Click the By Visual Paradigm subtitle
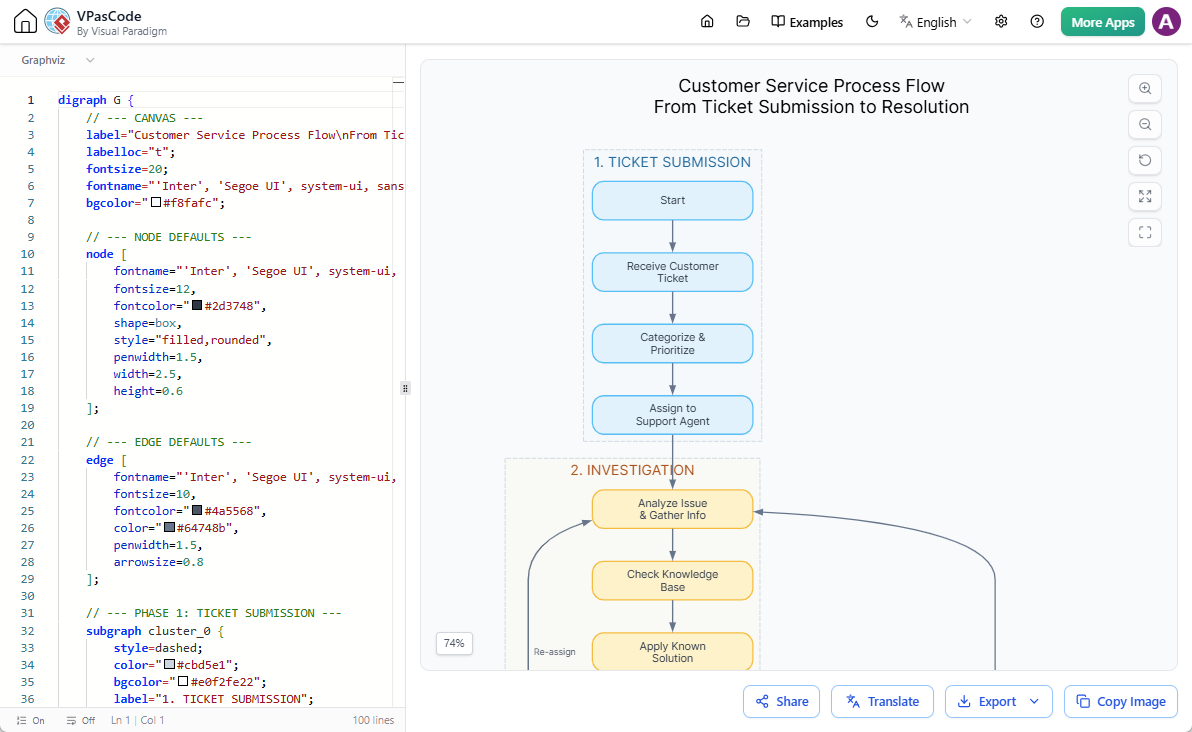 coord(122,32)
